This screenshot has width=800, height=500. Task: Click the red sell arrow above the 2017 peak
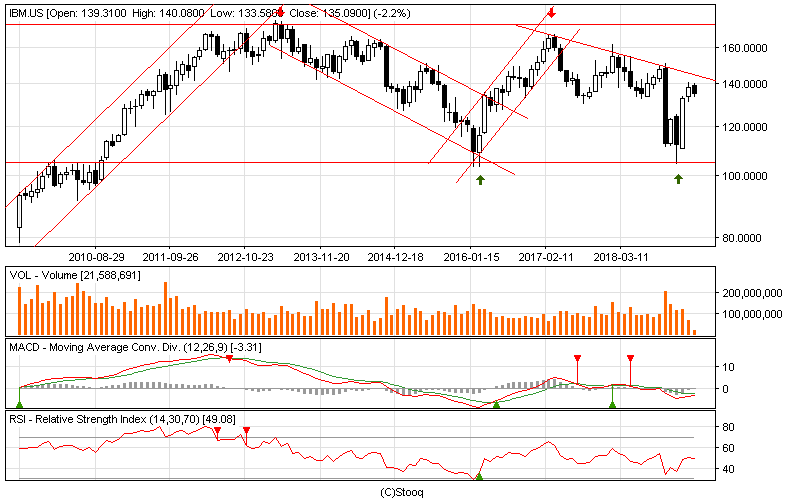551,12
